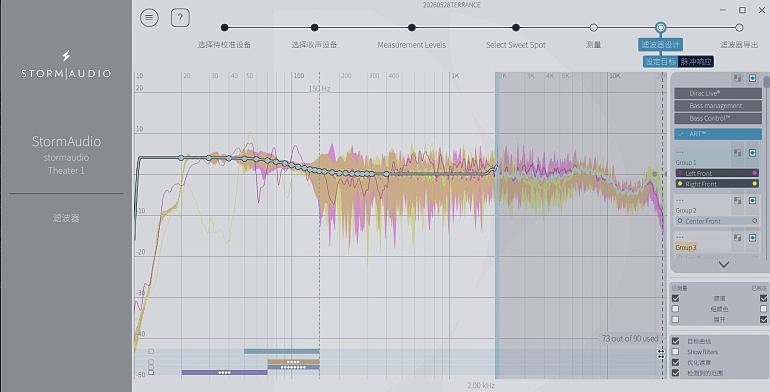The image size is (770, 392).
Task: Click Group 1's link channels icon
Action: [x=737, y=153]
